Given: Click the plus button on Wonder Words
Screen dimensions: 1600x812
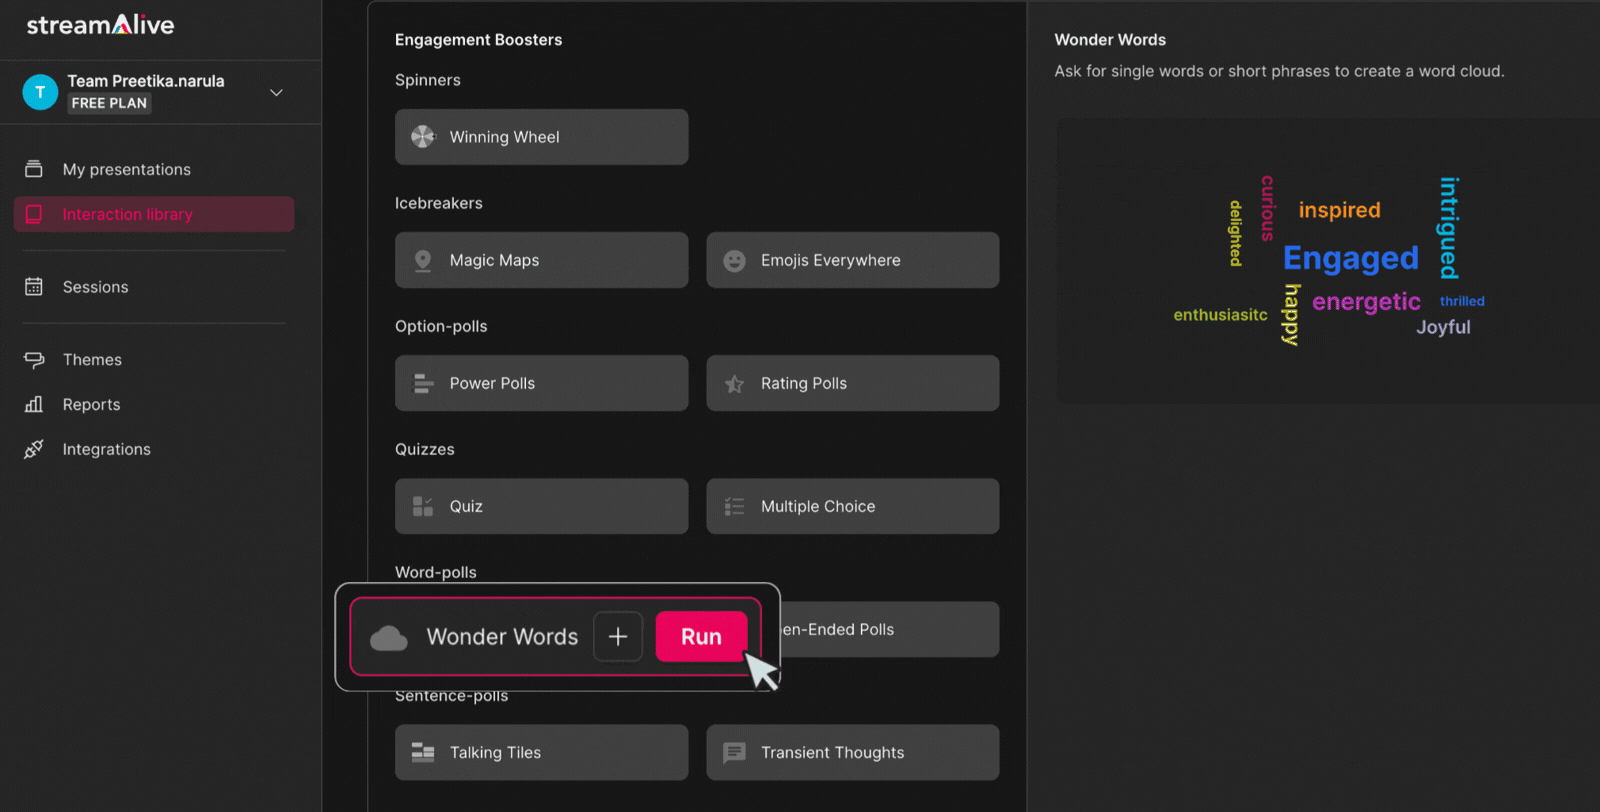Looking at the screenshot, I should coord(618,636).
